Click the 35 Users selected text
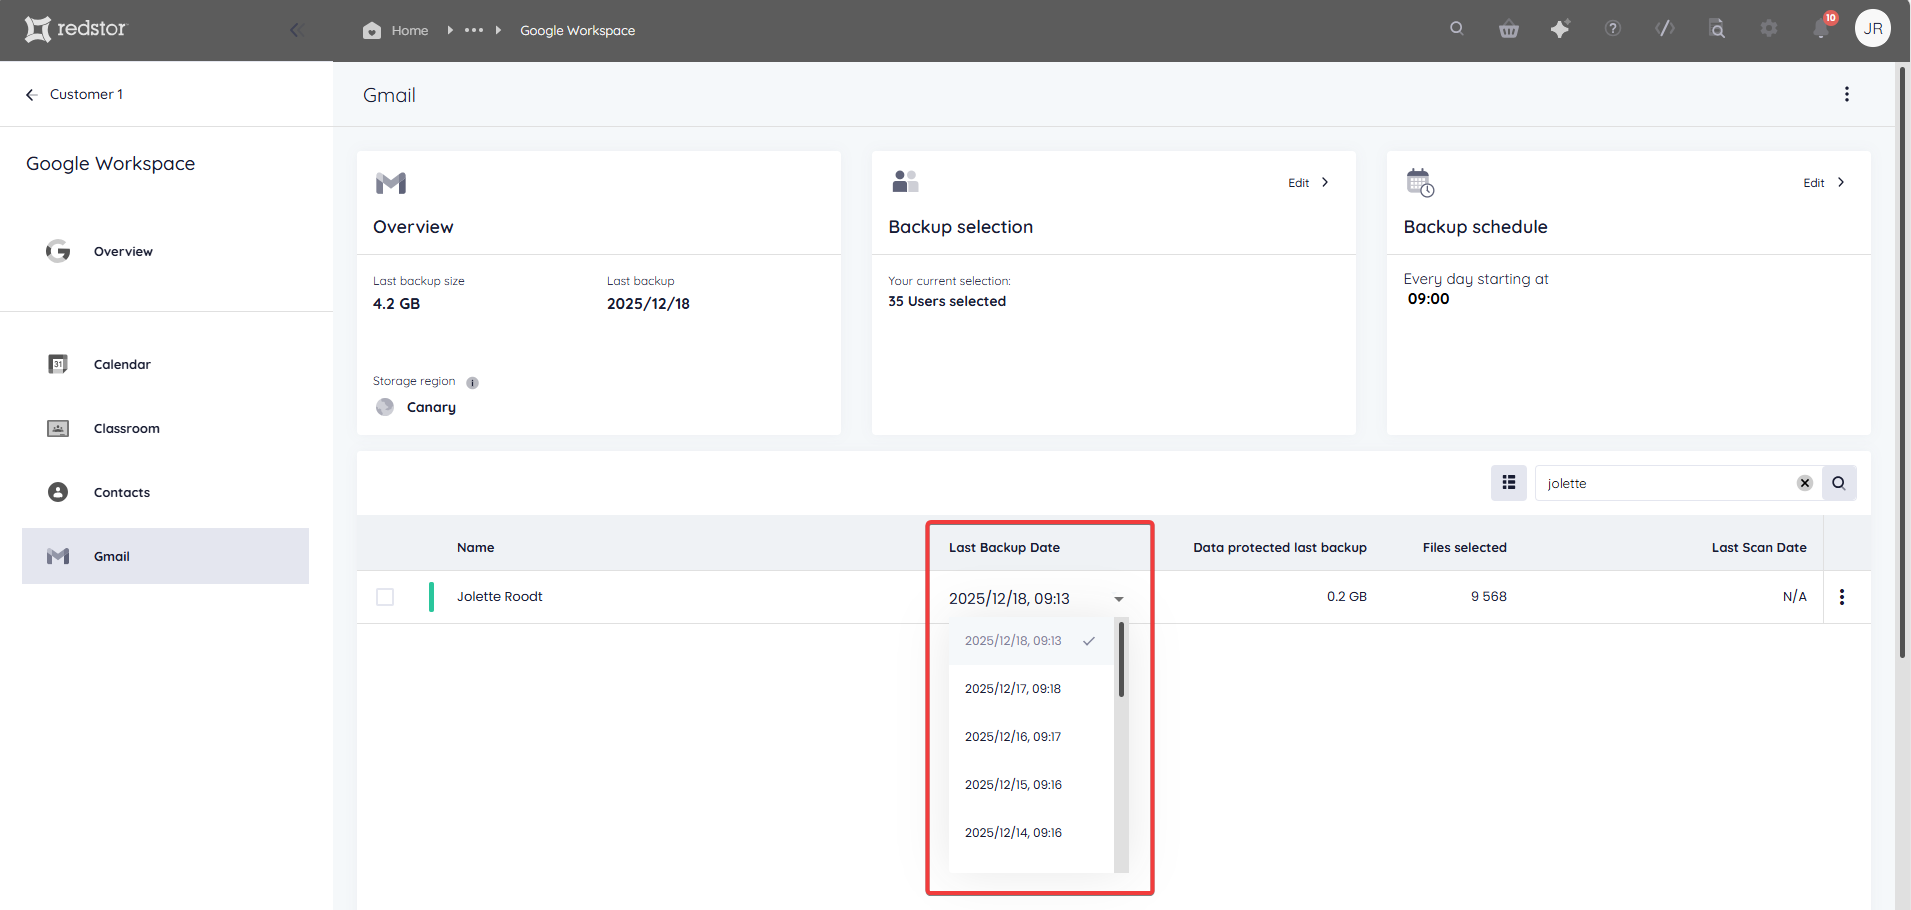Screen dimensions: 1911x910 [947, 302]
